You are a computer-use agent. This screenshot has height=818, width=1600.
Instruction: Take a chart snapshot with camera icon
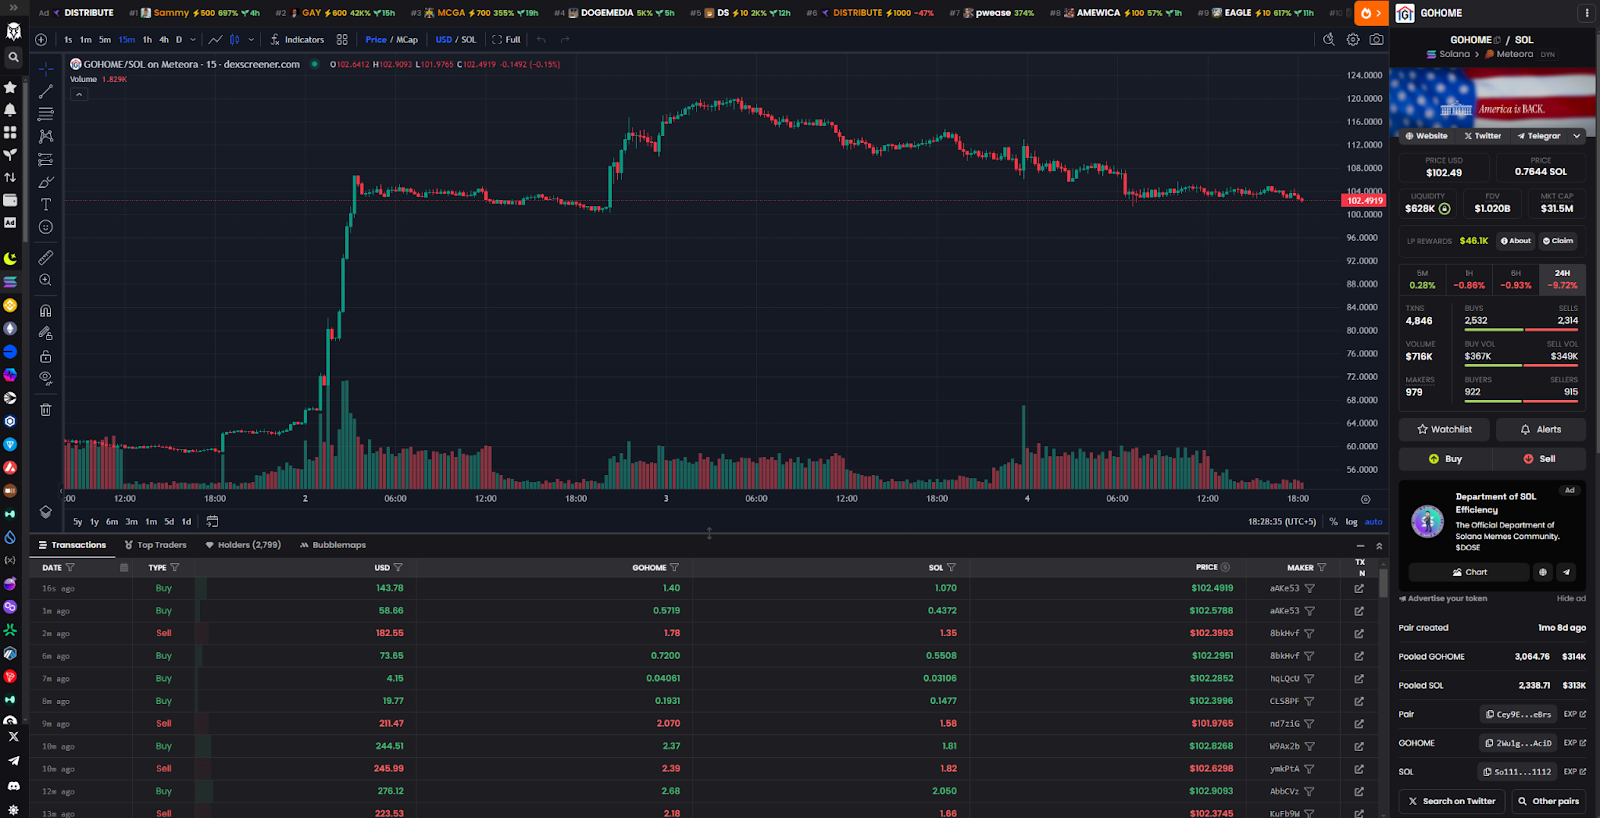1377,39
